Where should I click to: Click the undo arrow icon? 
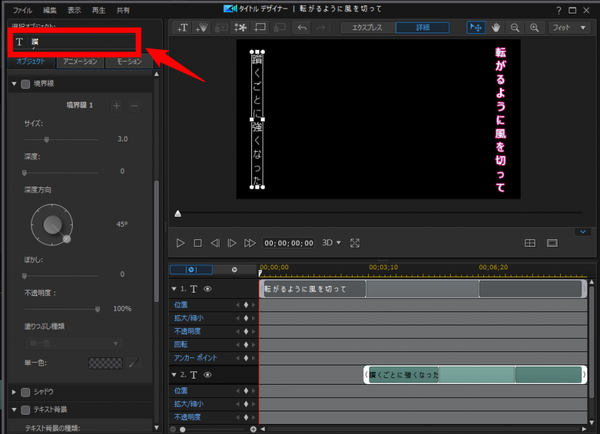(x=302, y=28)
